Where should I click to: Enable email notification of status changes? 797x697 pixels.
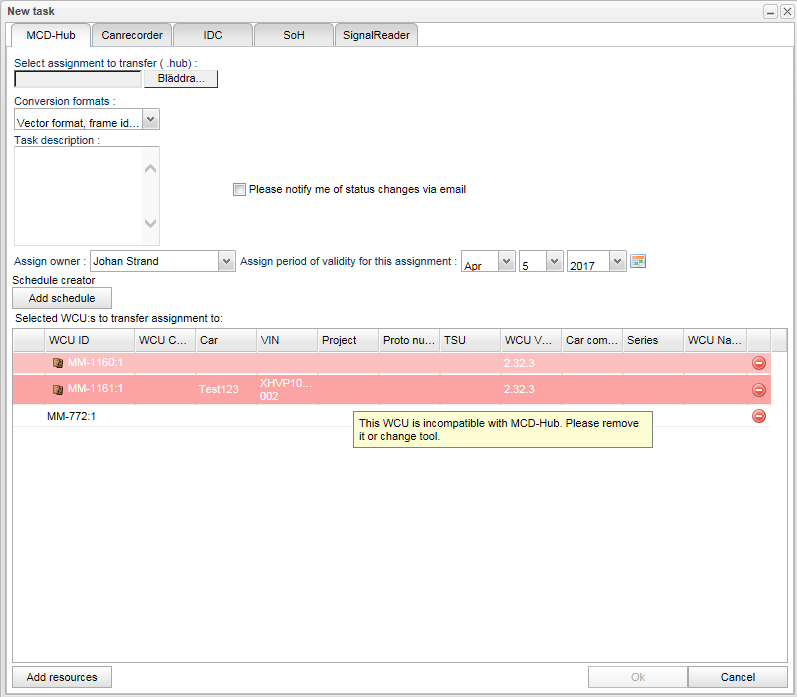[239, 189]
